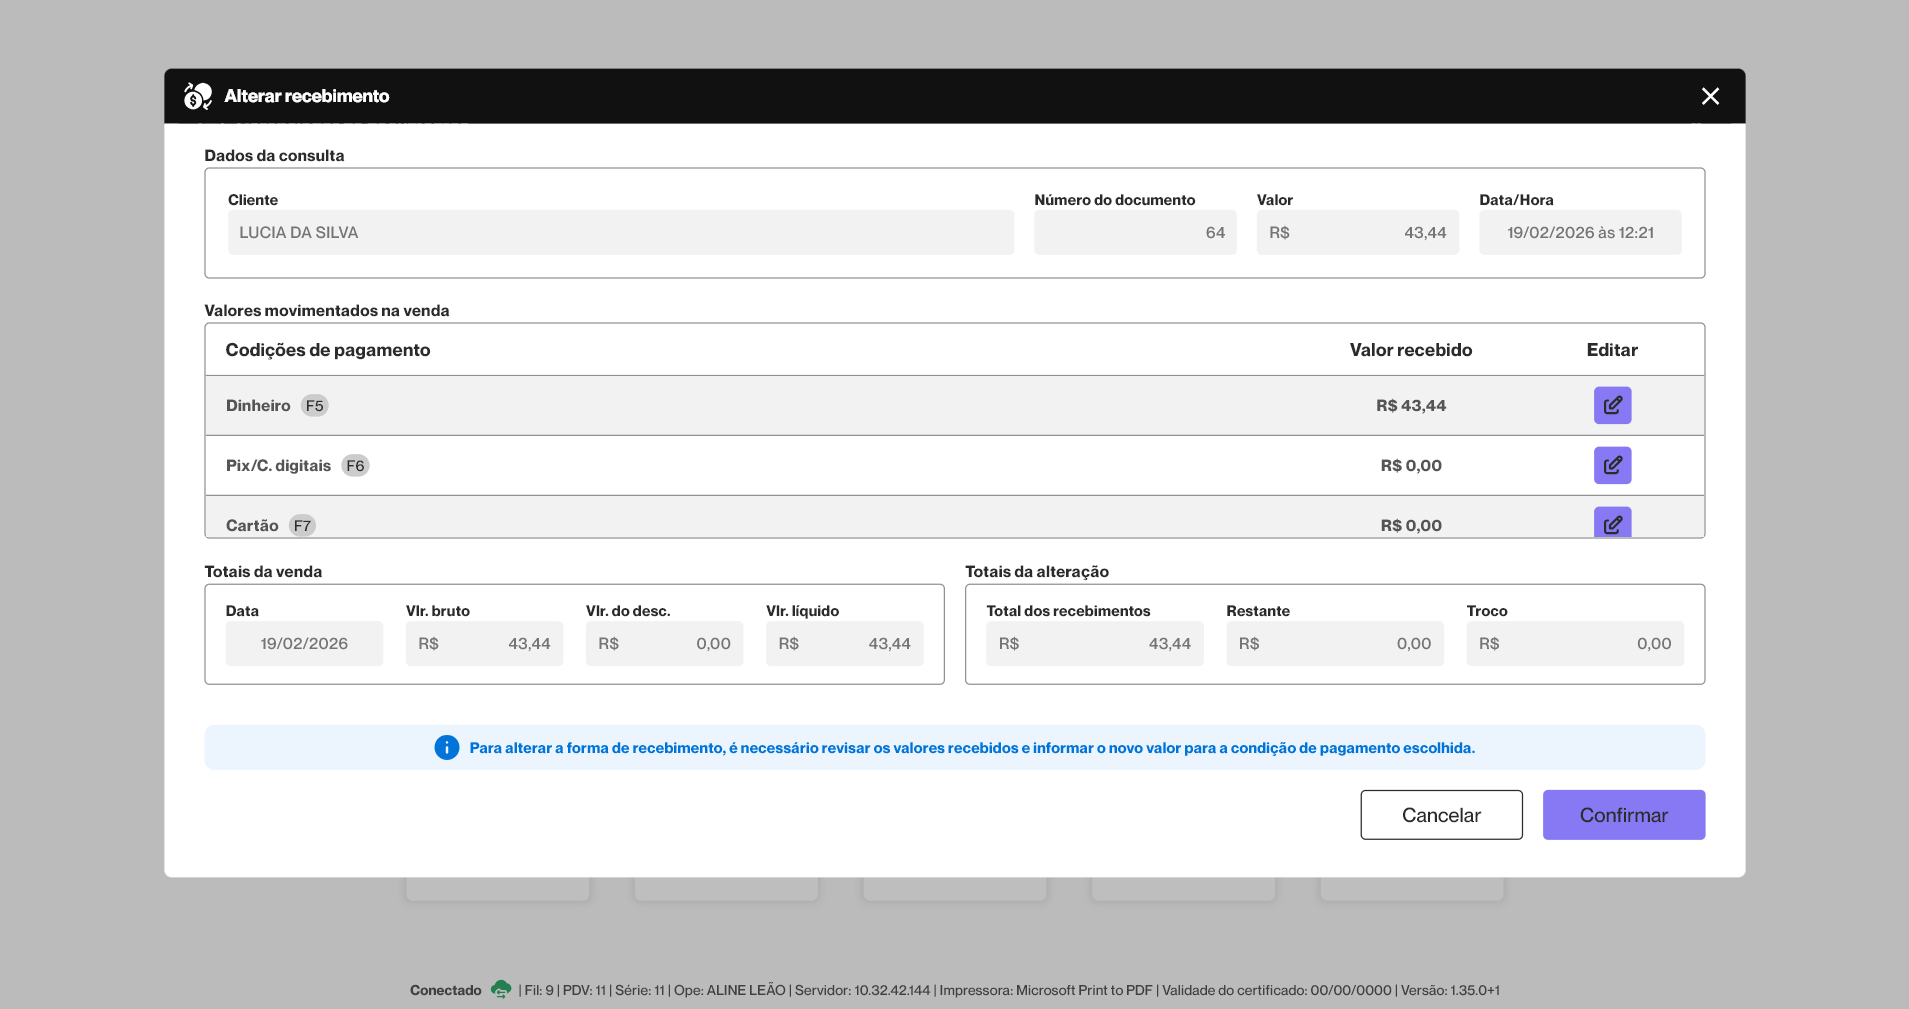Click the Restante amount field
Viewport: 1909px width, 1009px height.
coord(1334,643)
